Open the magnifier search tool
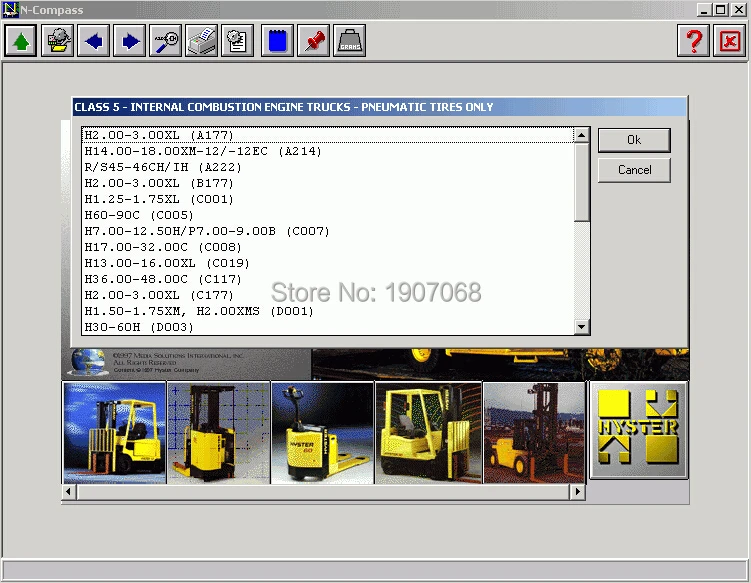This screenshot has height=583, width=751. tap(165, 41)
